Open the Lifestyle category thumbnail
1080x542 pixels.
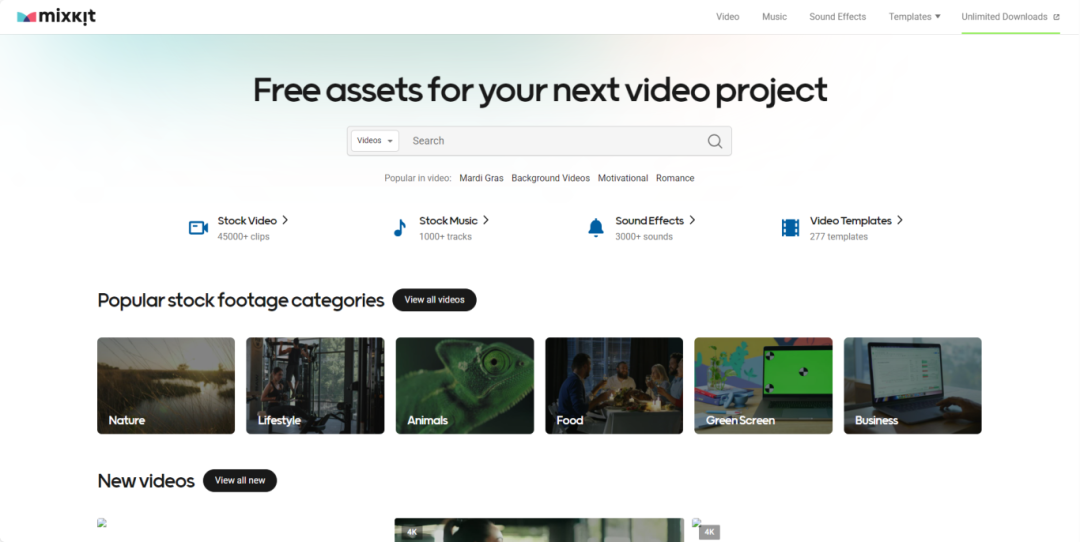click(x=315, y=386)
